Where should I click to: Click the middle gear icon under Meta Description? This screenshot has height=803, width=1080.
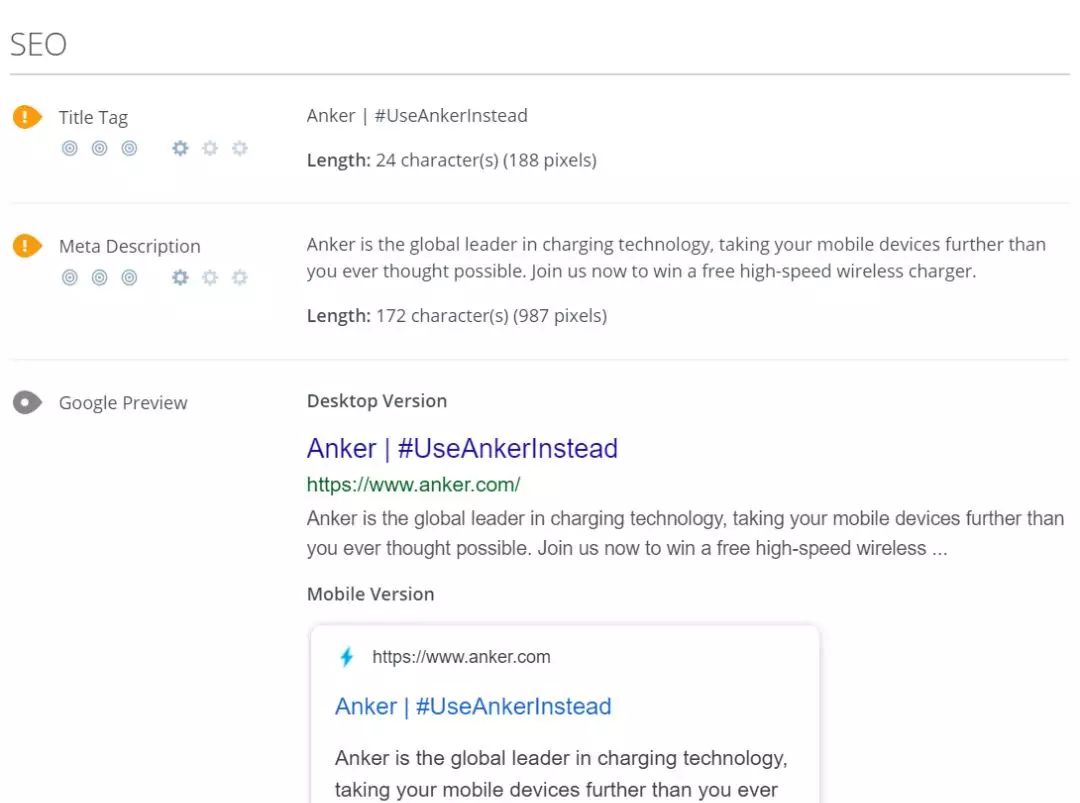[x=210, y=277]
